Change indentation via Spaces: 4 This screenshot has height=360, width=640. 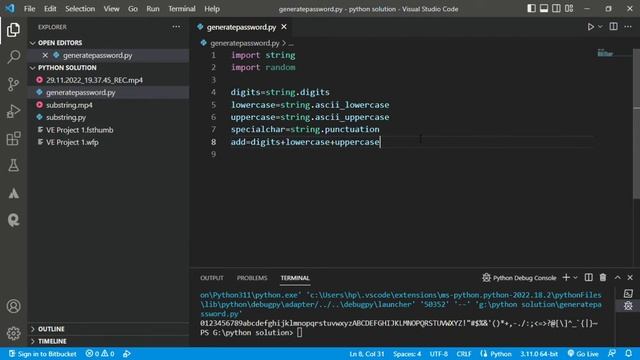click(x=407, y=354)
